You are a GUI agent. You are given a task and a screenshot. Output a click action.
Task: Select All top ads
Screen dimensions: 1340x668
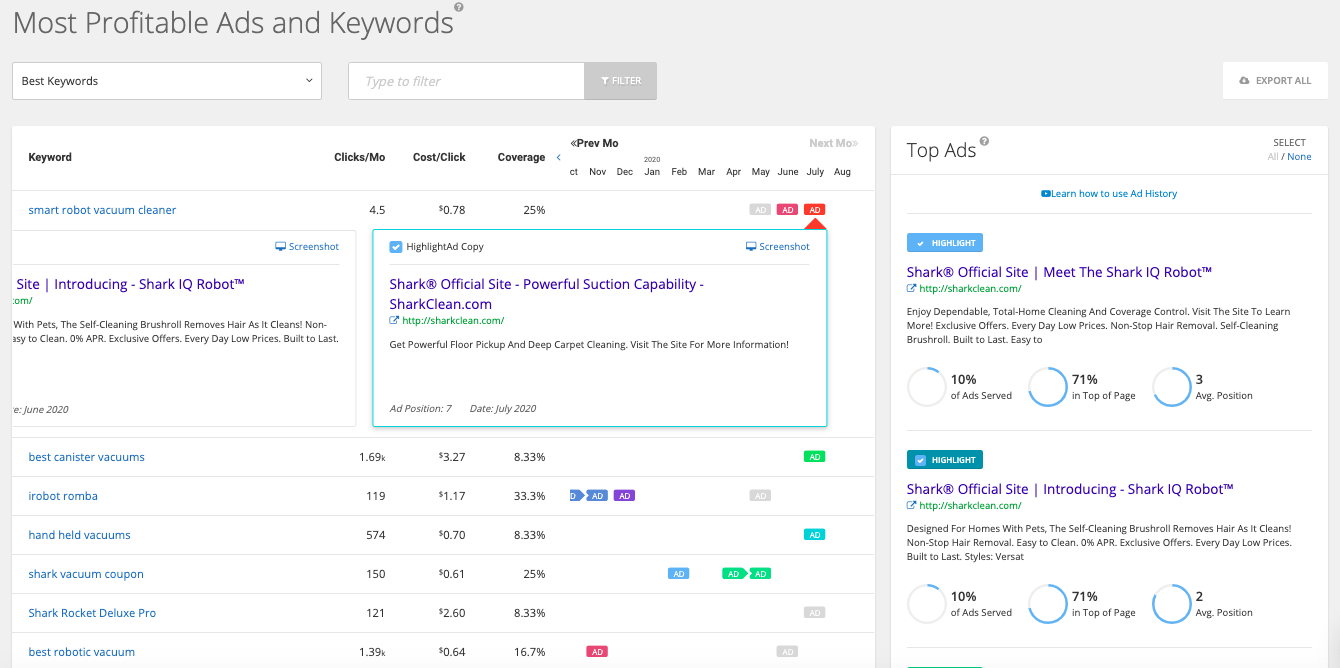coord(1273,157)
